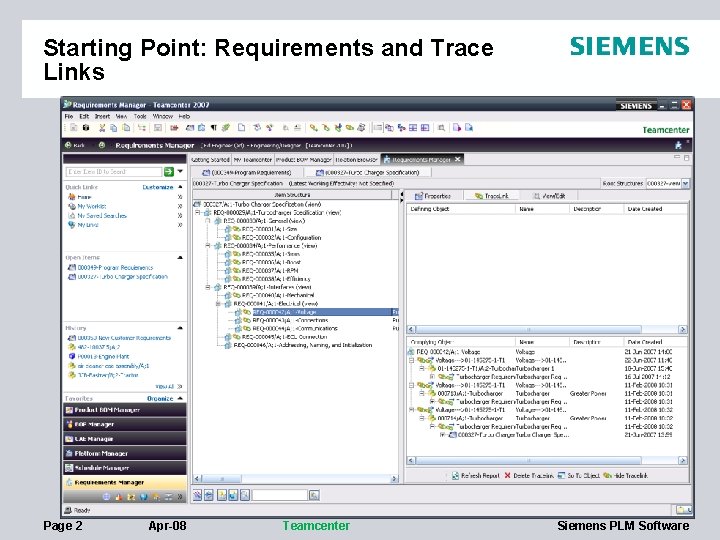The image size is (720, 540).
Task: Collapse the History section
Action: [x=180, y=328]
